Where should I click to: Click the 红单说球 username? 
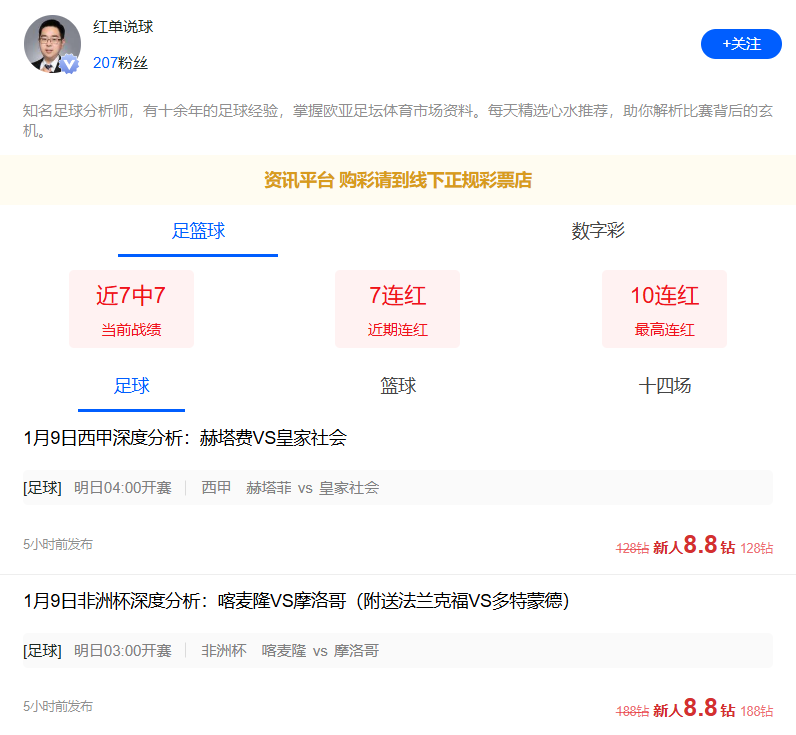tap(123, 27)
